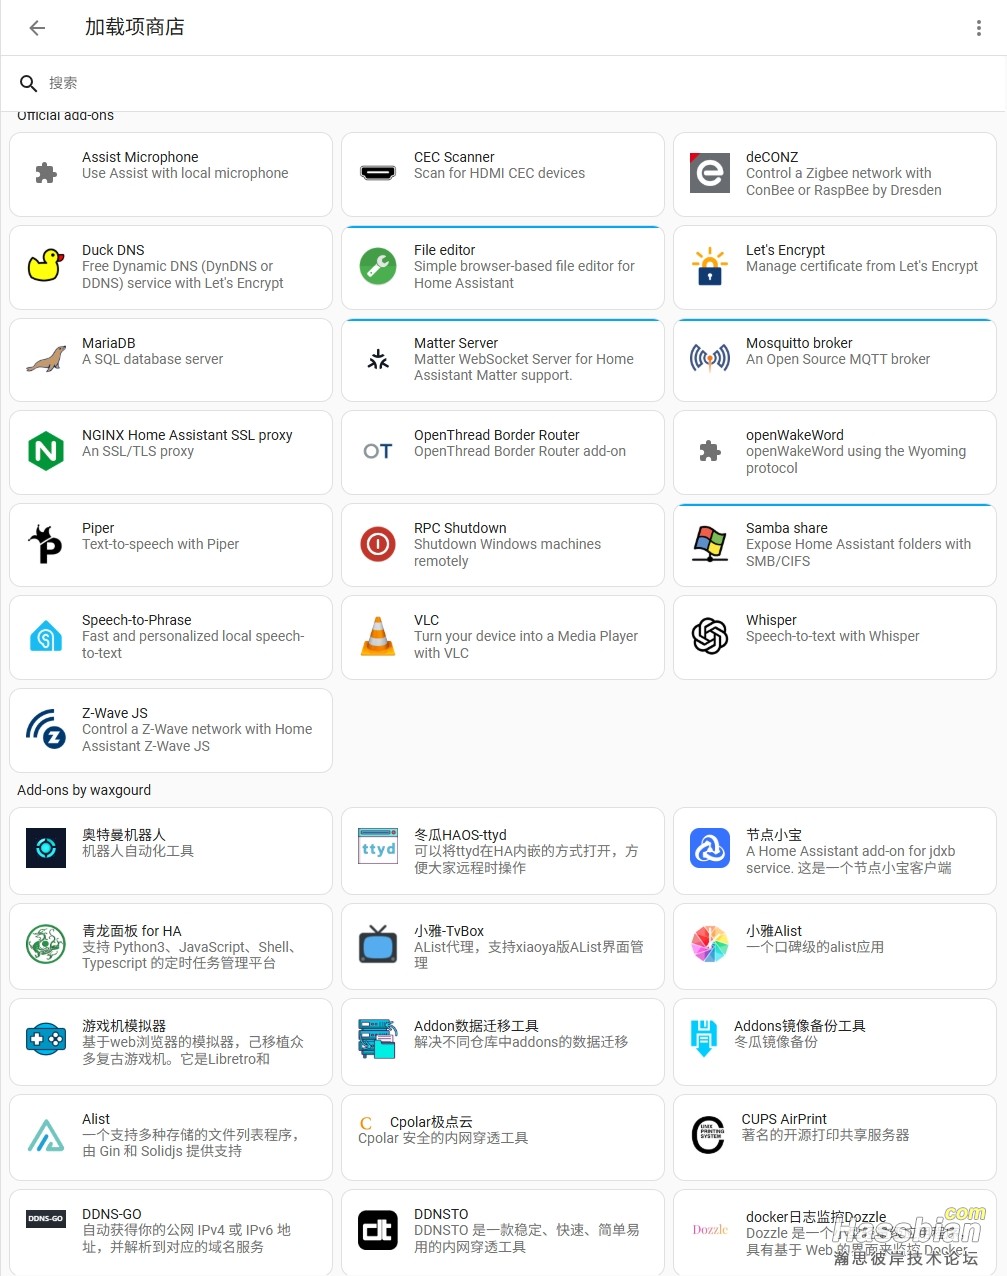Open the three-dot overflow menu

pos(978,28)
